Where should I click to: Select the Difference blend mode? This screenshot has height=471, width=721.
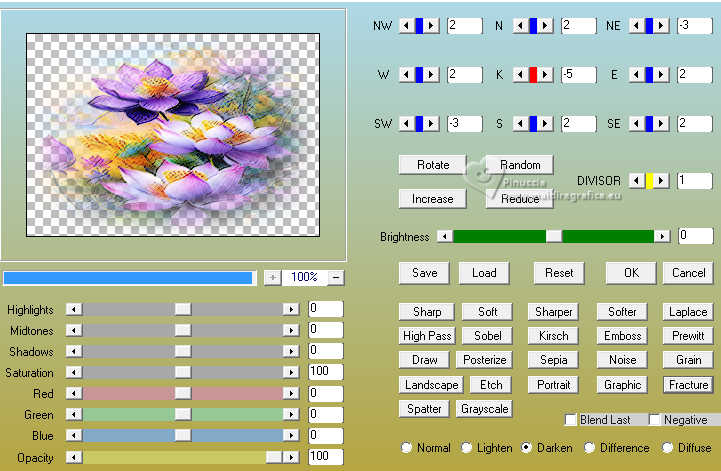[x=589, y=448]
